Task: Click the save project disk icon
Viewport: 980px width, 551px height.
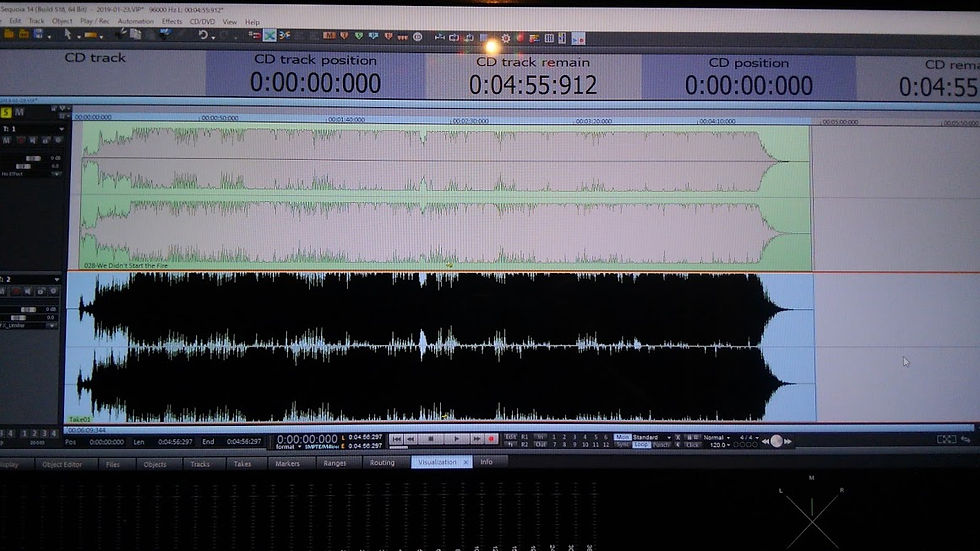Action: point(38,34)
